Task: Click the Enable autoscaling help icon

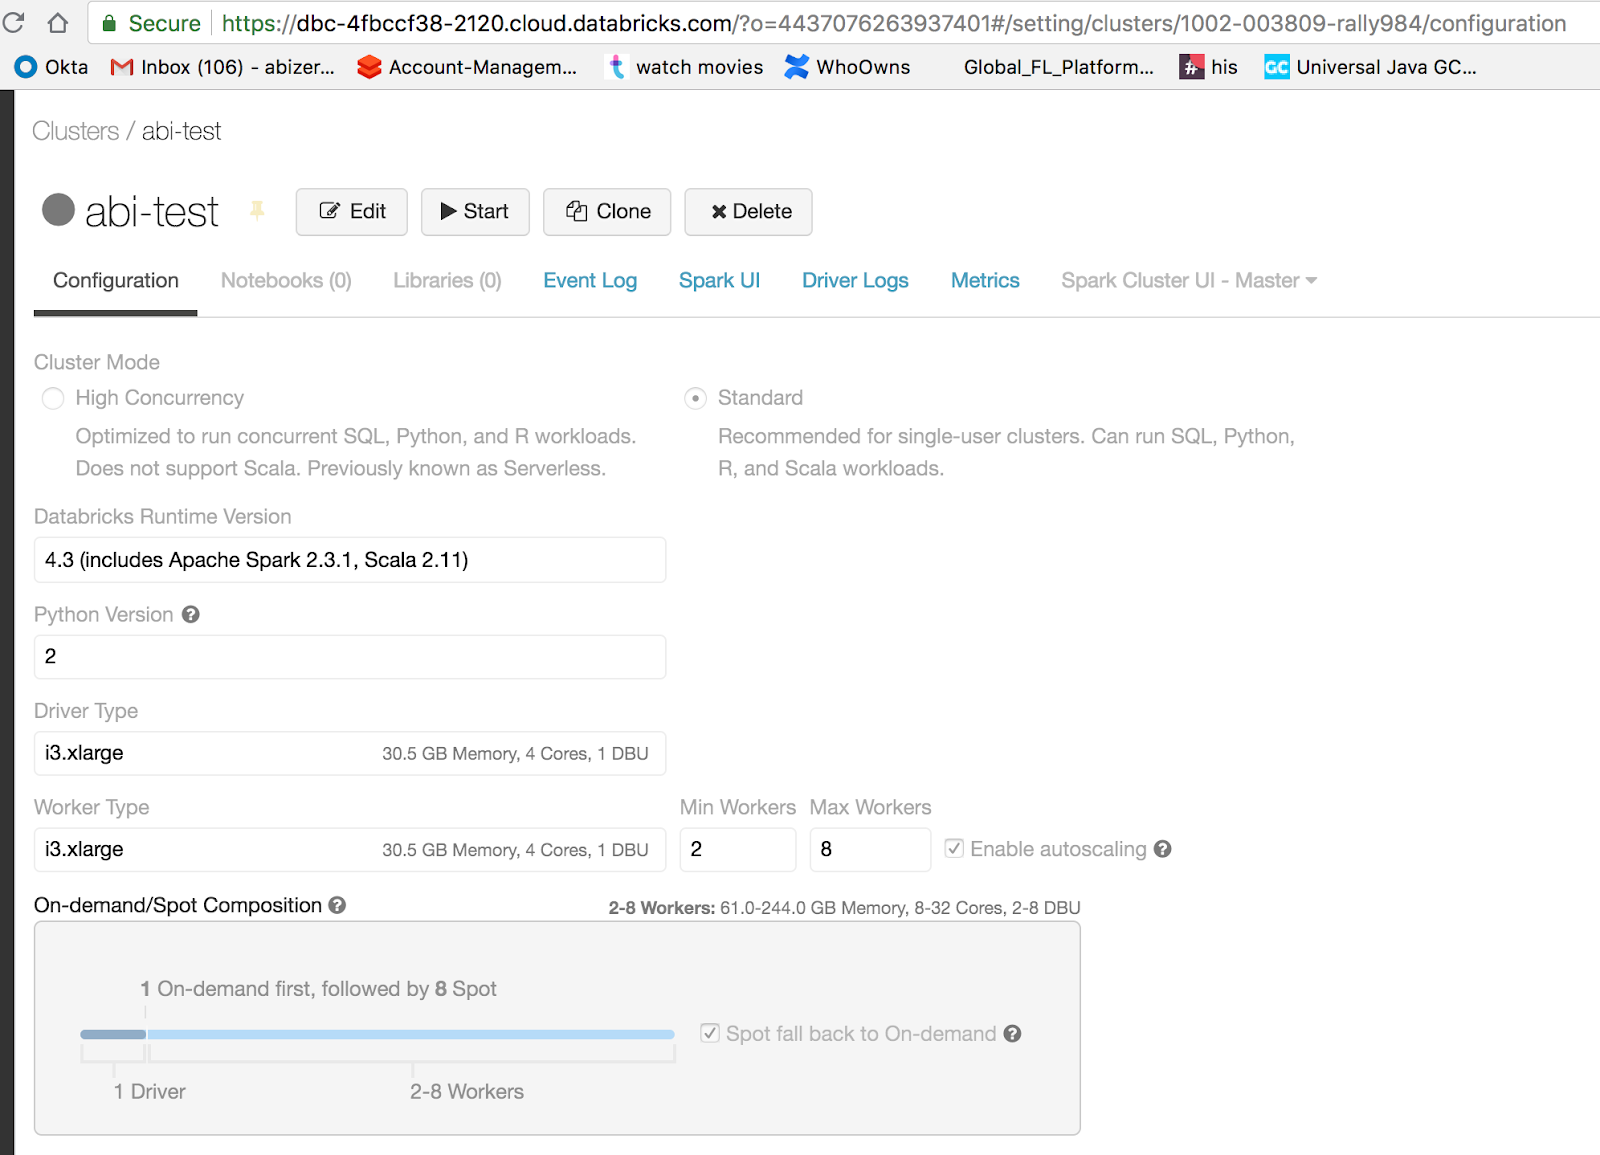Action: pos(1163,848)
